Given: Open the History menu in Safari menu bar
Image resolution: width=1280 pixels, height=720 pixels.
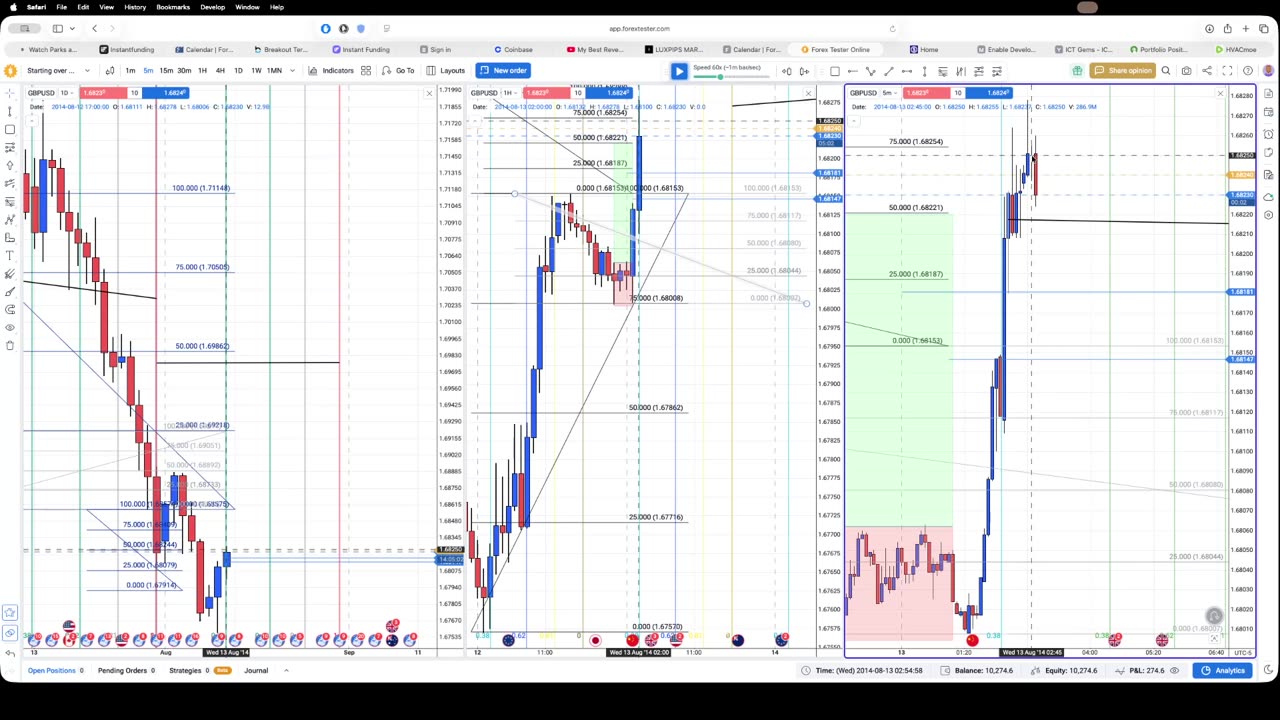Looking at the screenshot, I should (x=135, y=7).
